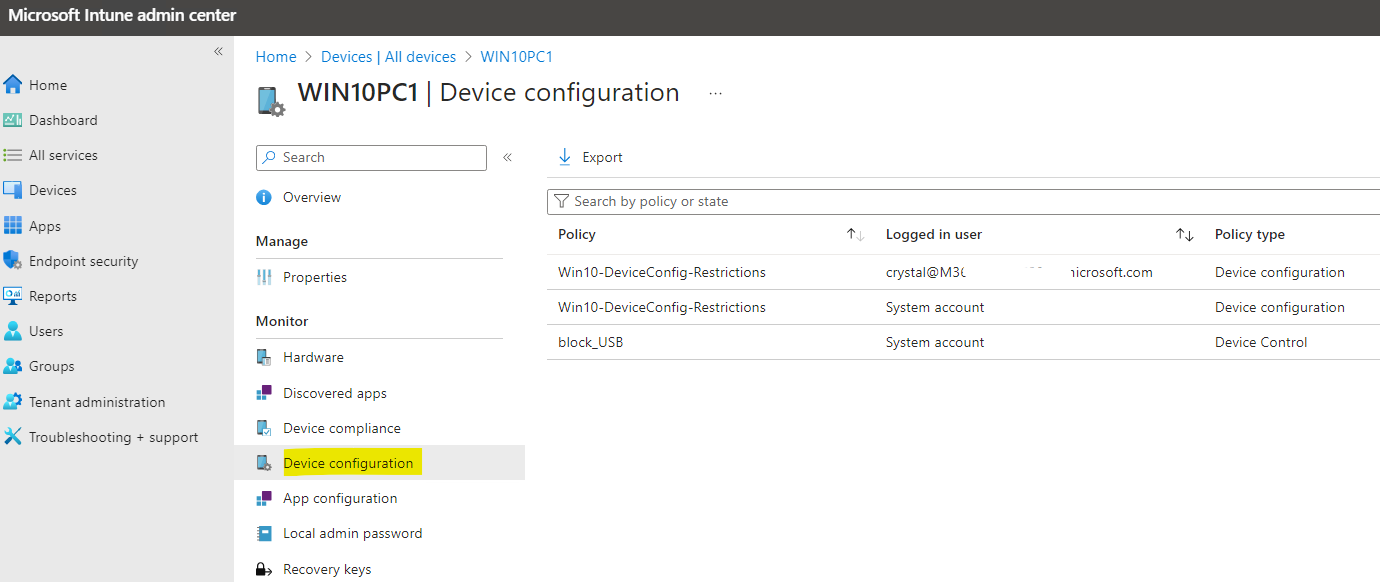1380x582 pixels.
Task: Follow the Devices | All devices breadcrumb
Action: [x=388, y=57]
